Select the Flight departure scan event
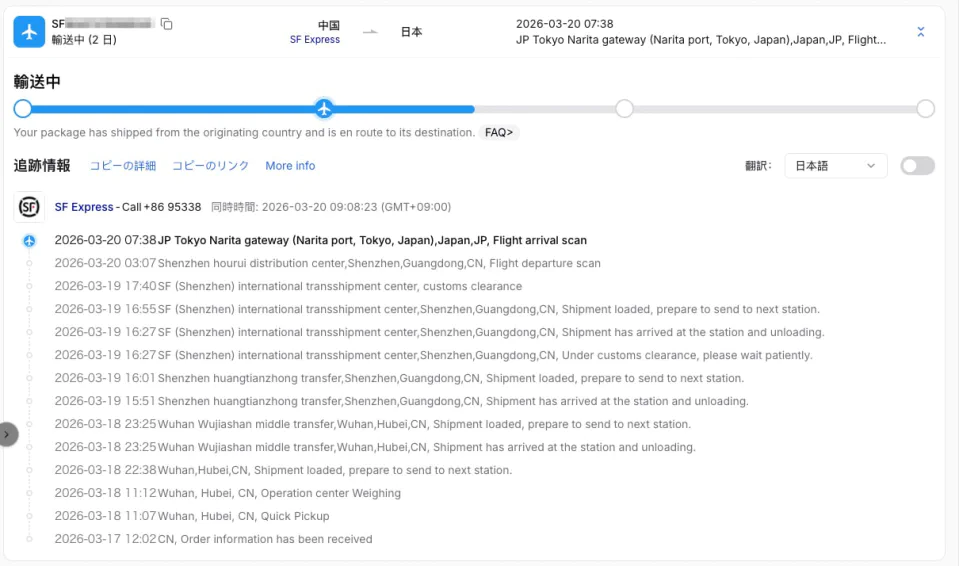The height and width of the screenshot is (566, 959). (x=379, y=264)
